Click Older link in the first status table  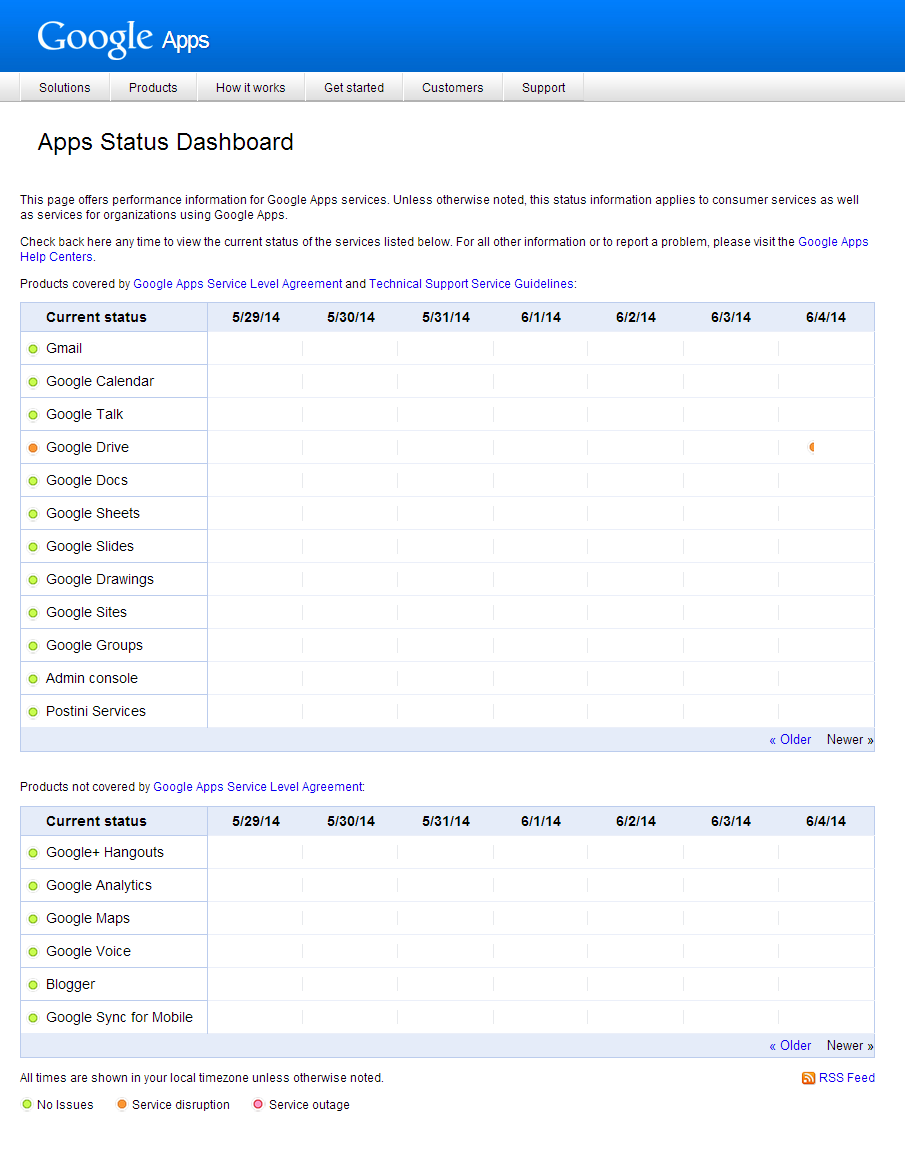tap(790, 739)
